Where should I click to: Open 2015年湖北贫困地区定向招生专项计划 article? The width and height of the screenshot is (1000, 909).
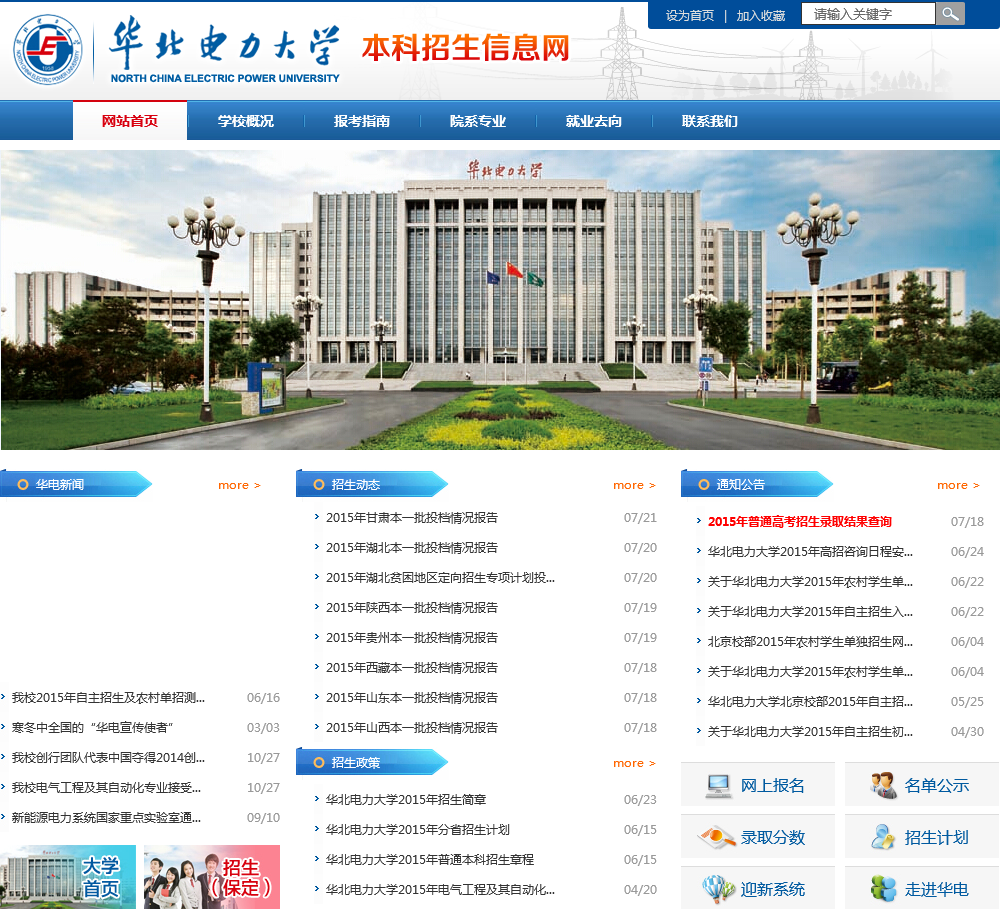point(440,577)
